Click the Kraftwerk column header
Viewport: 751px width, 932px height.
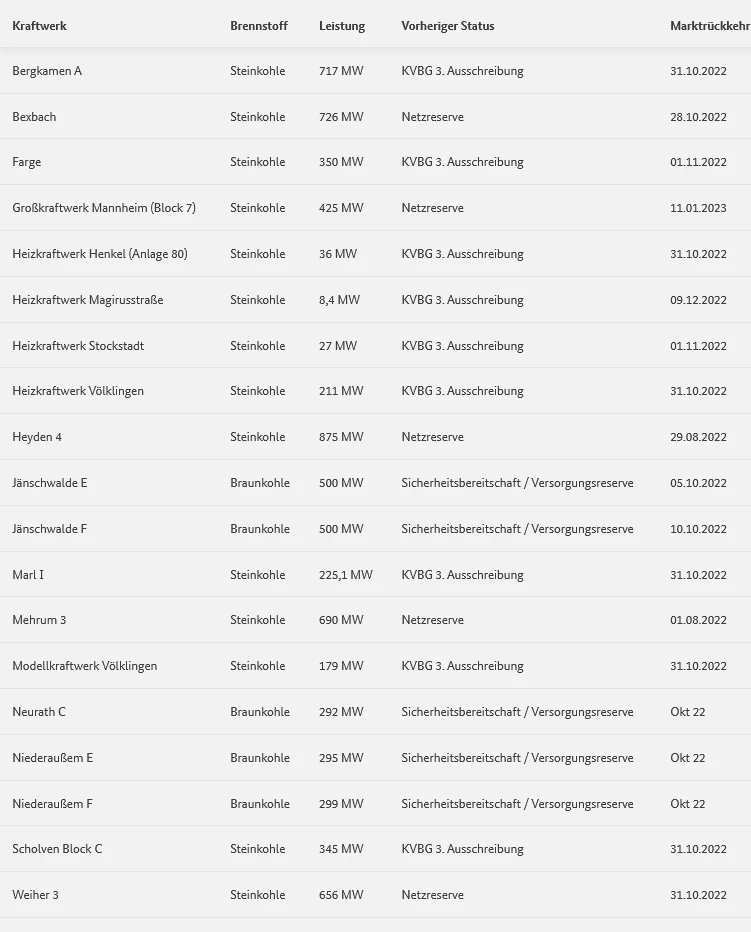coord(39,26)
